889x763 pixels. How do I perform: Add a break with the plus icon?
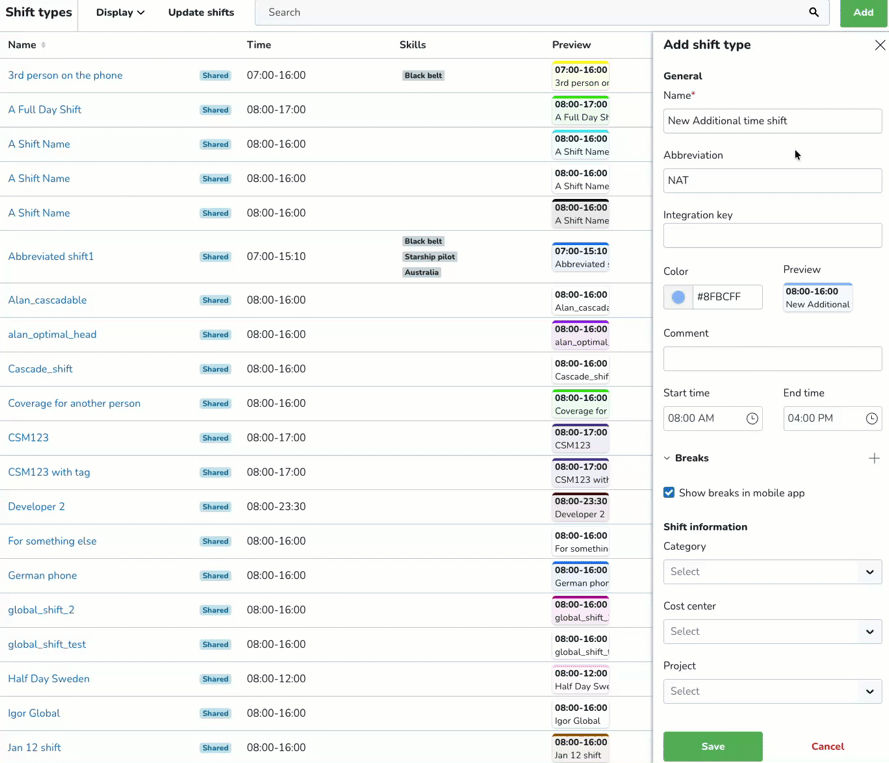point(874,458)
